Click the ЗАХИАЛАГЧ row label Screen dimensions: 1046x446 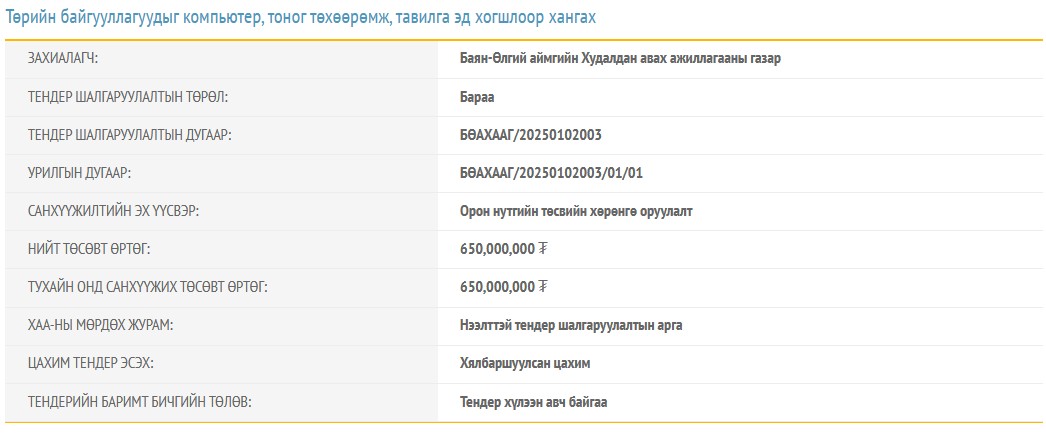70,58
